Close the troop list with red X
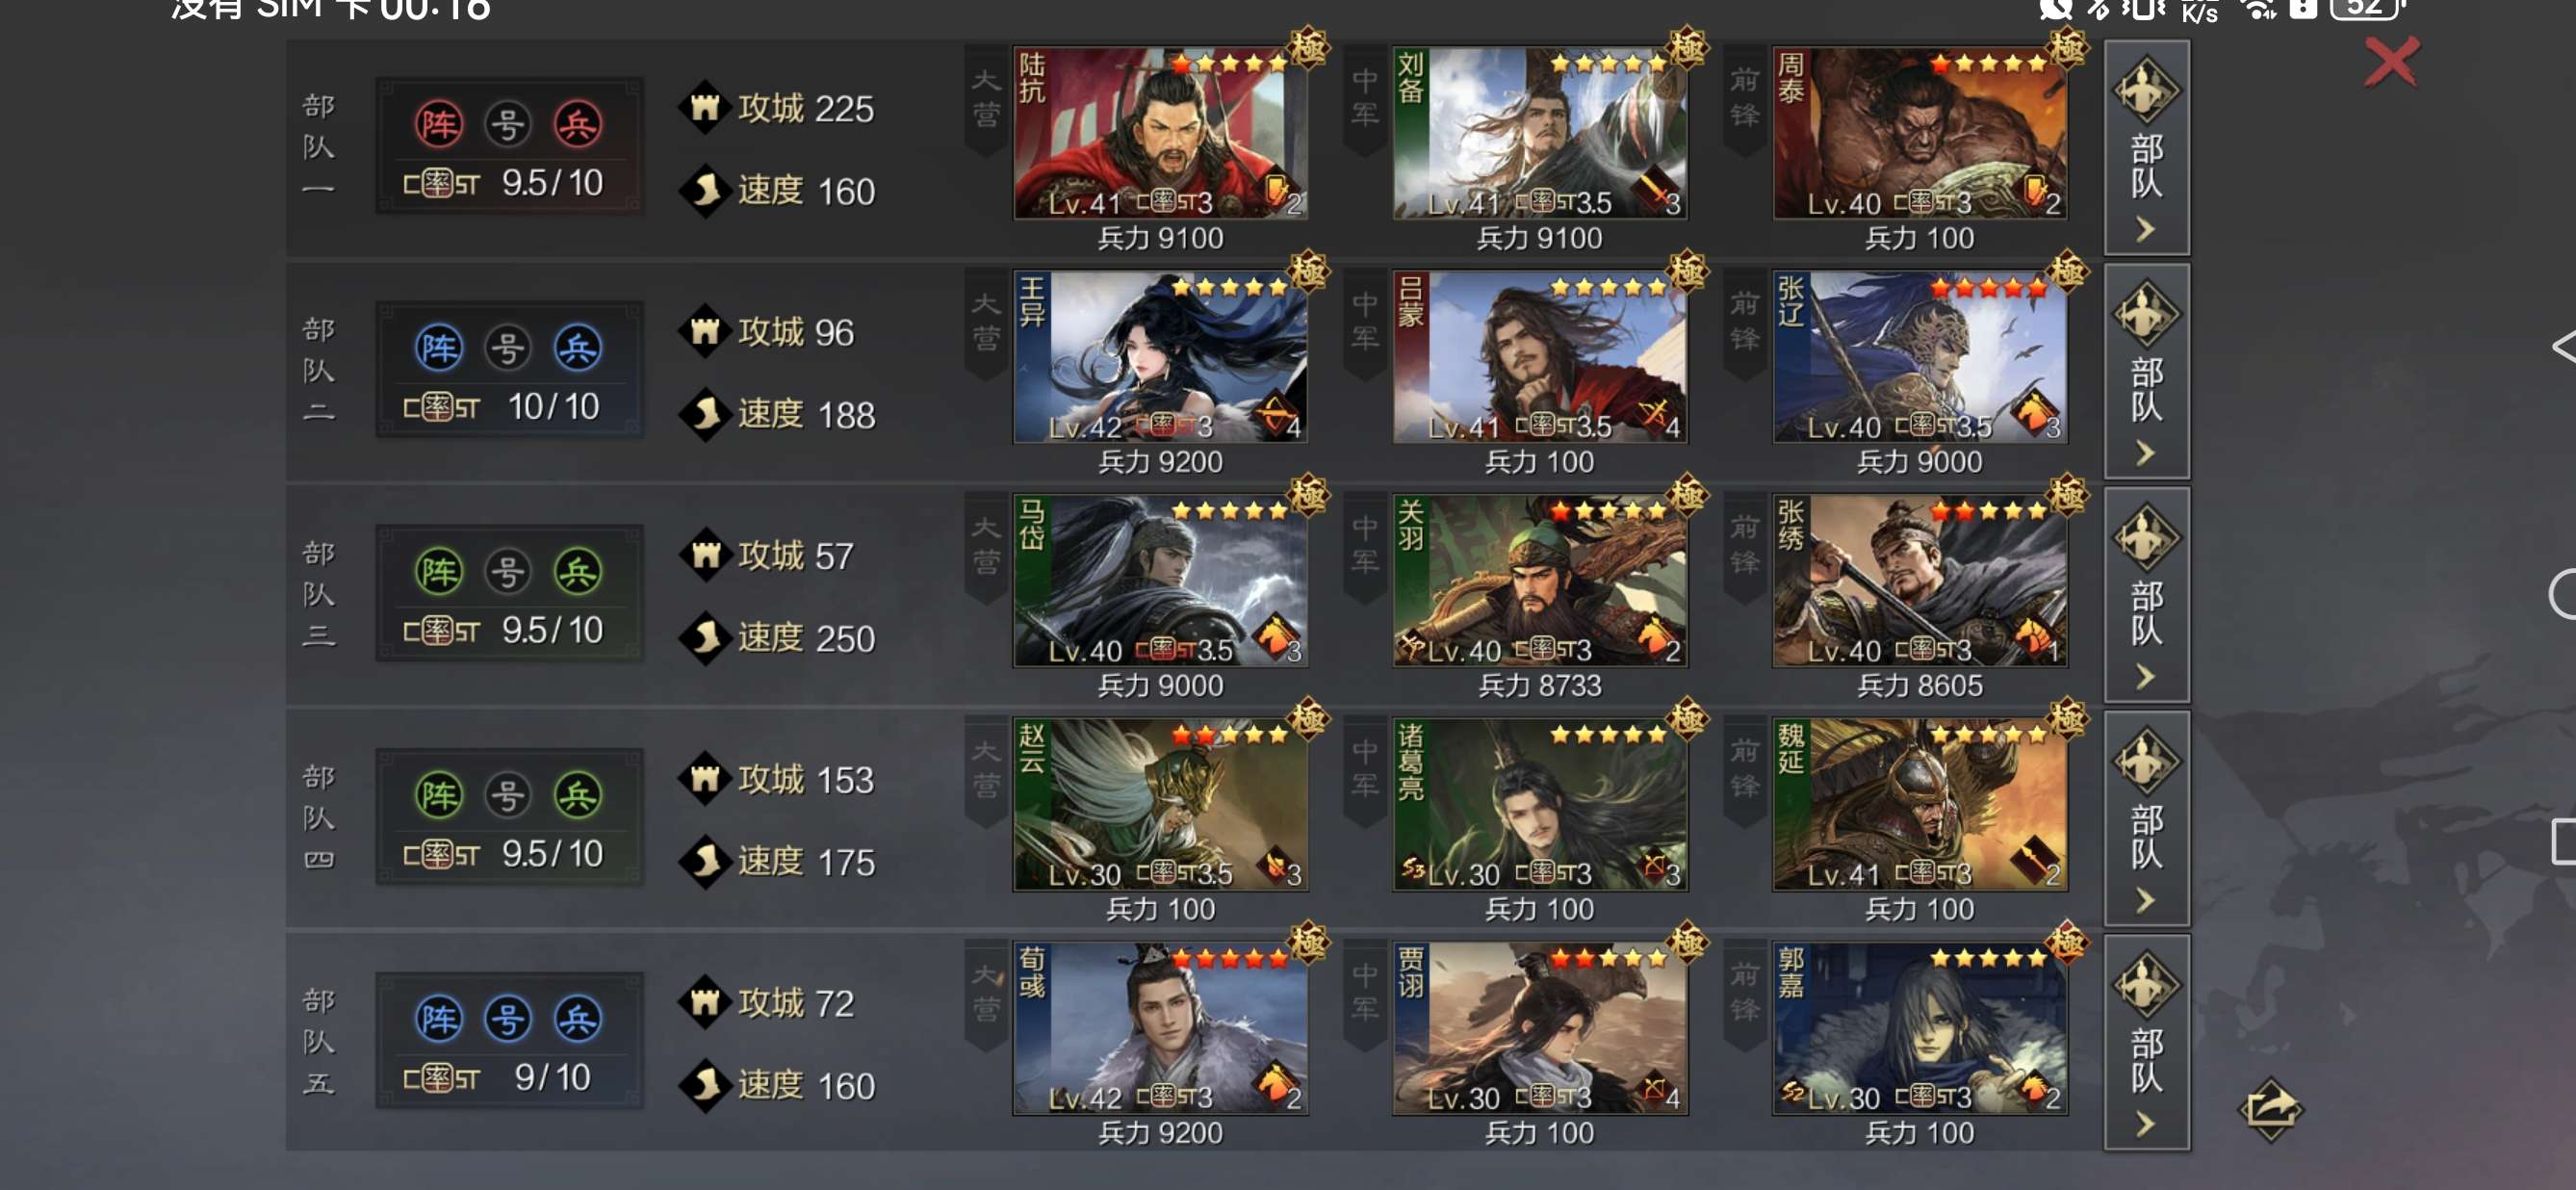 2391,63
